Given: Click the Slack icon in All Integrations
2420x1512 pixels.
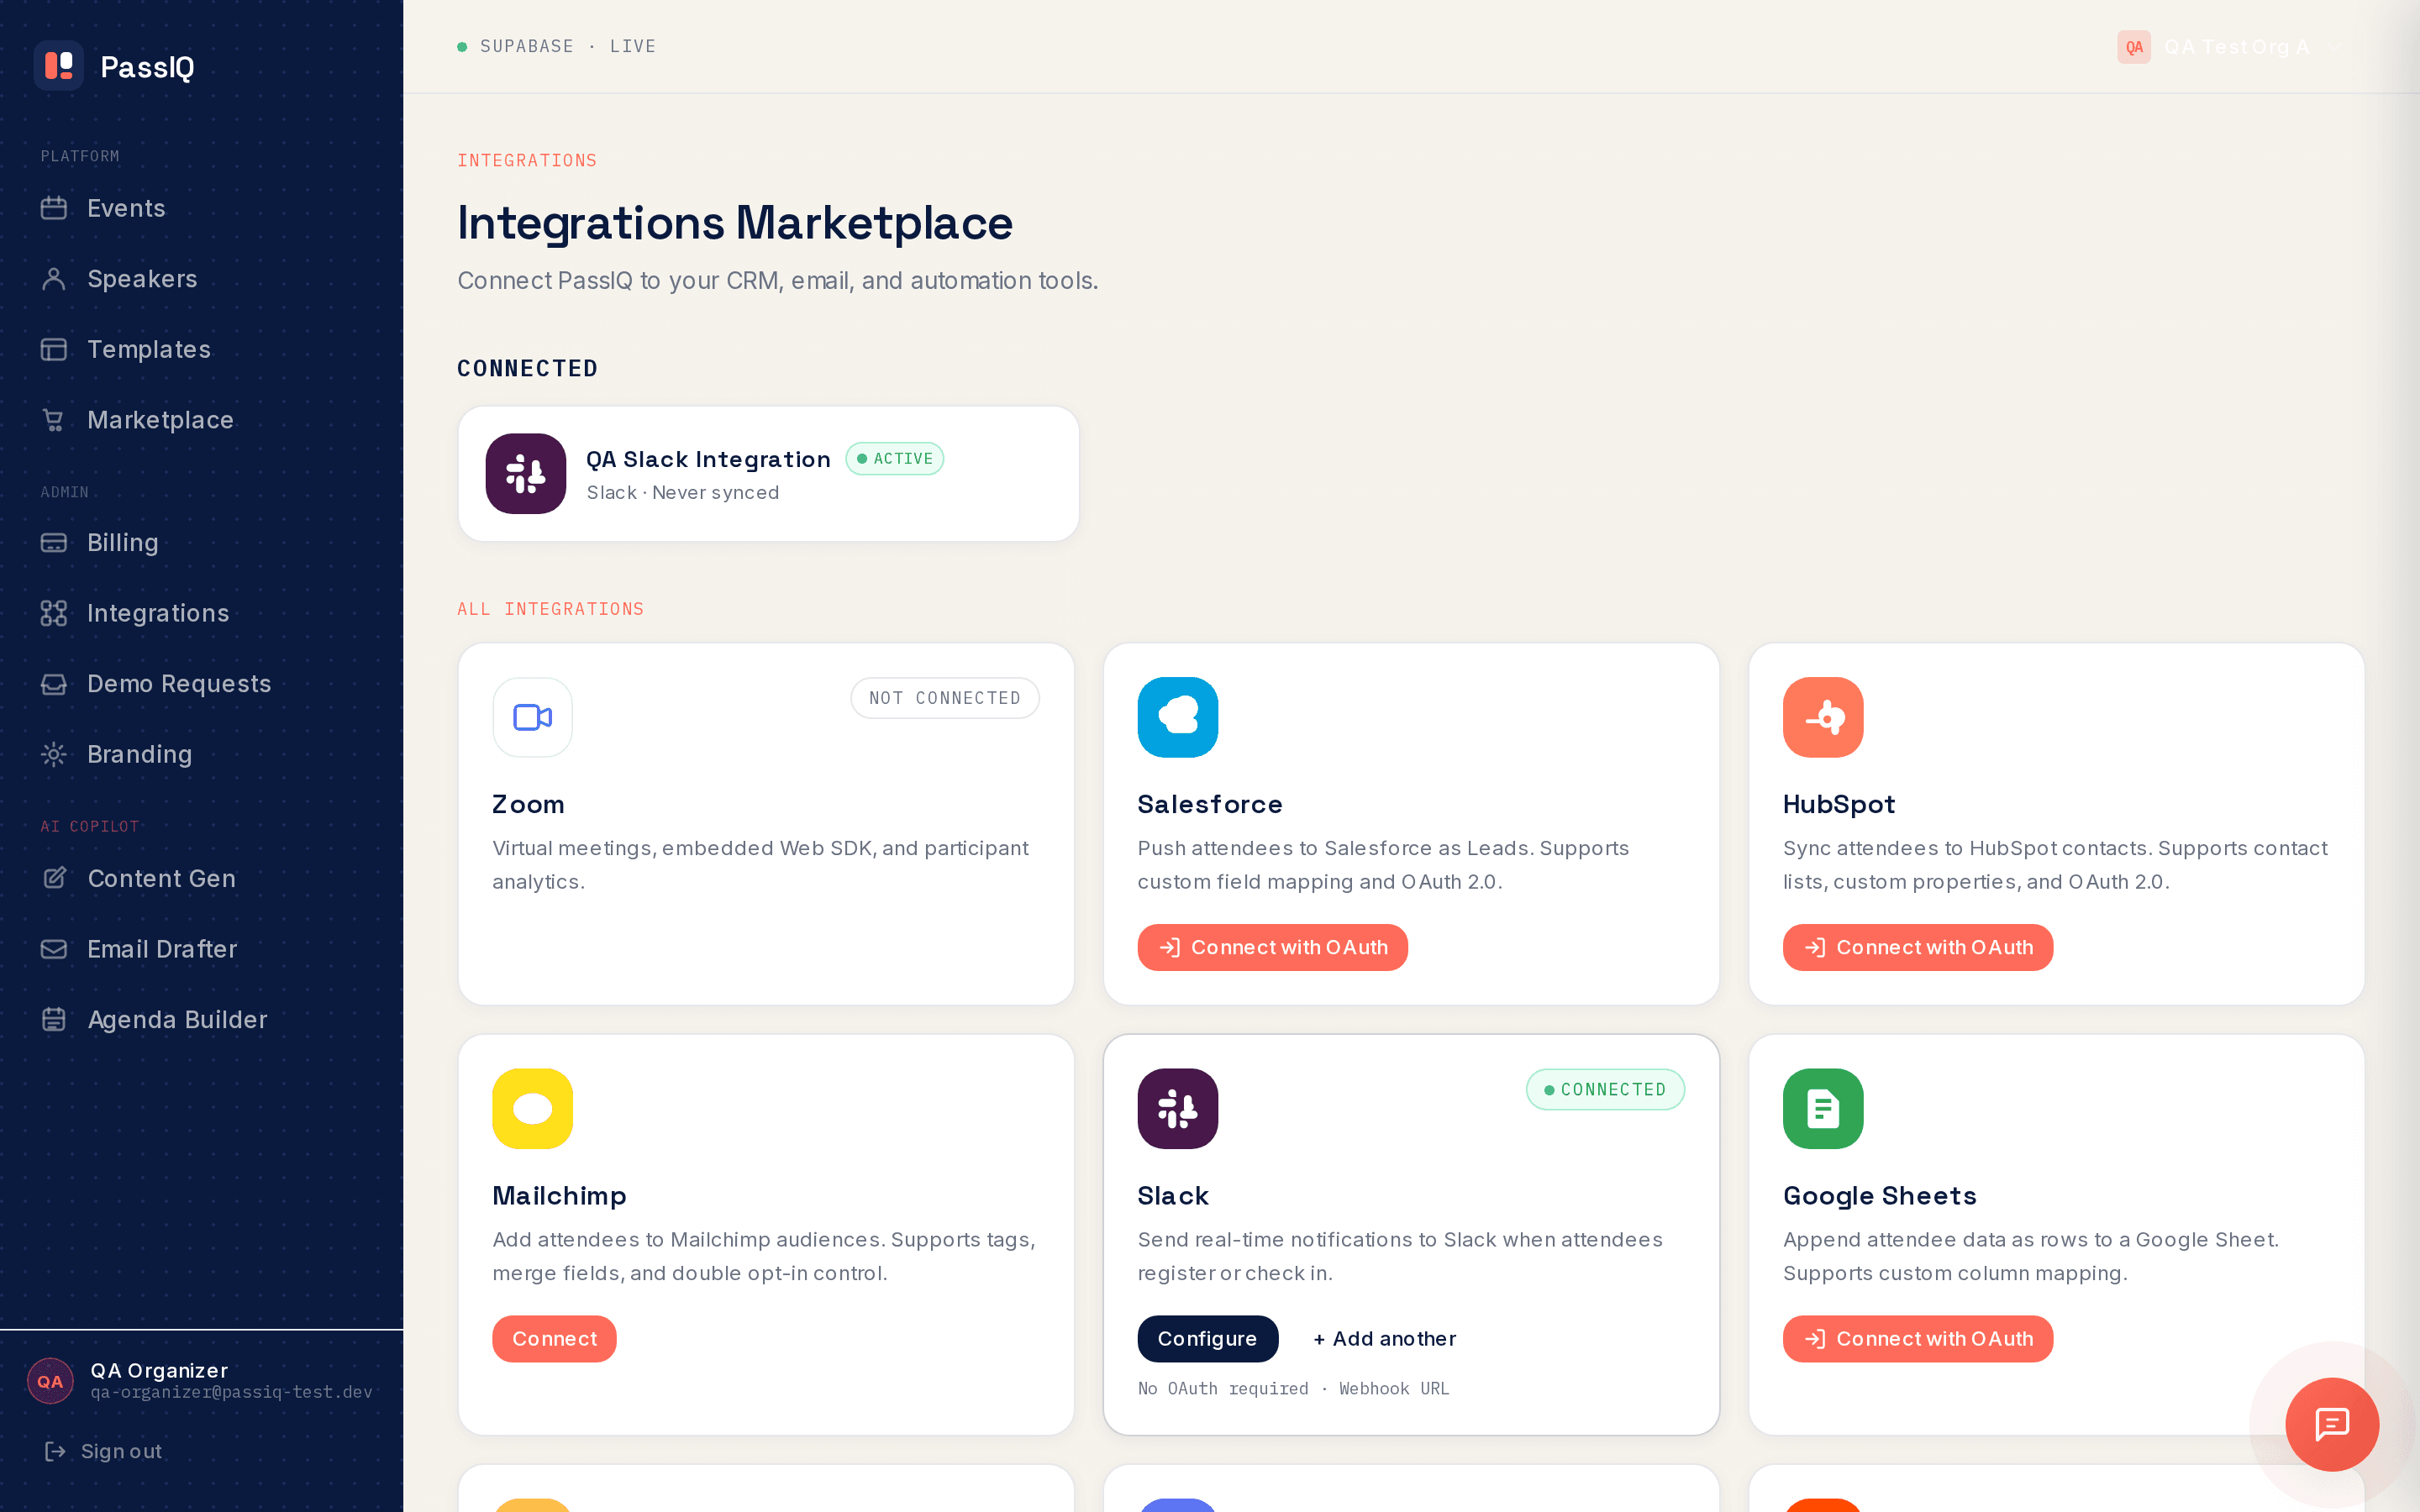Looking at the screenshot, I should tap(1177, 1109).
